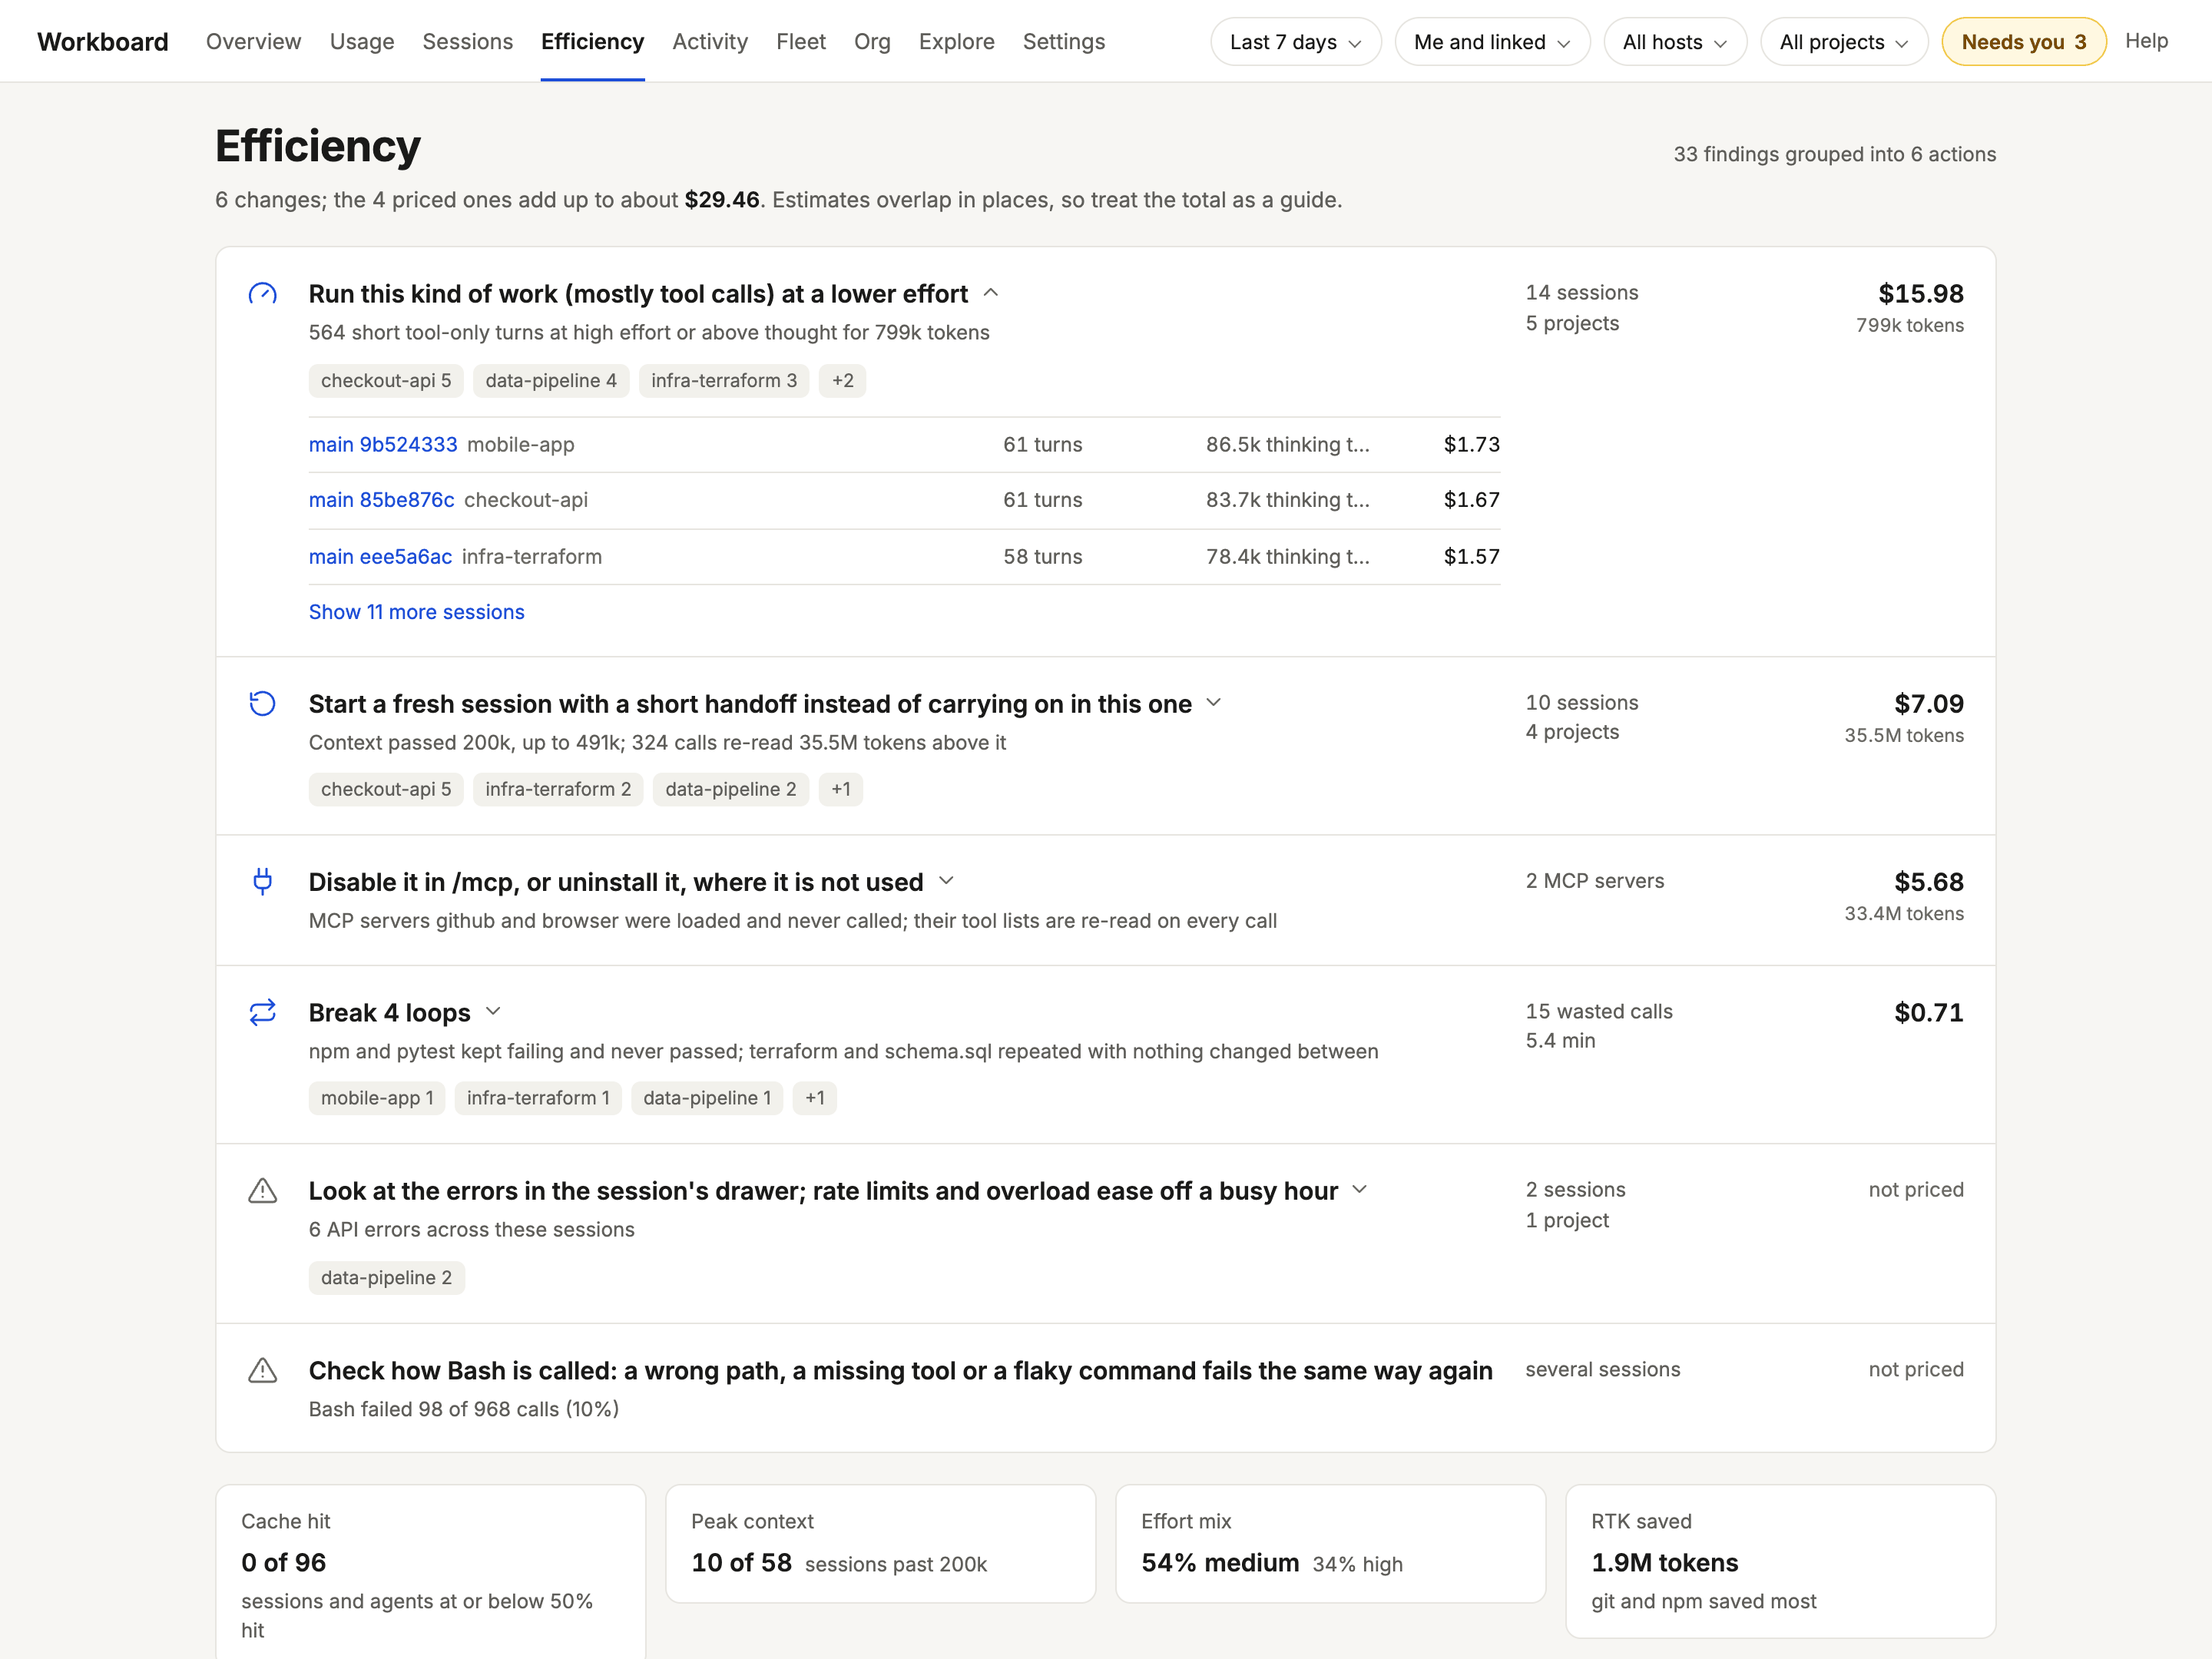The image size is (2212, 1659).
Task: Switch to the Sessions tab
Action: tap(467, 42)
